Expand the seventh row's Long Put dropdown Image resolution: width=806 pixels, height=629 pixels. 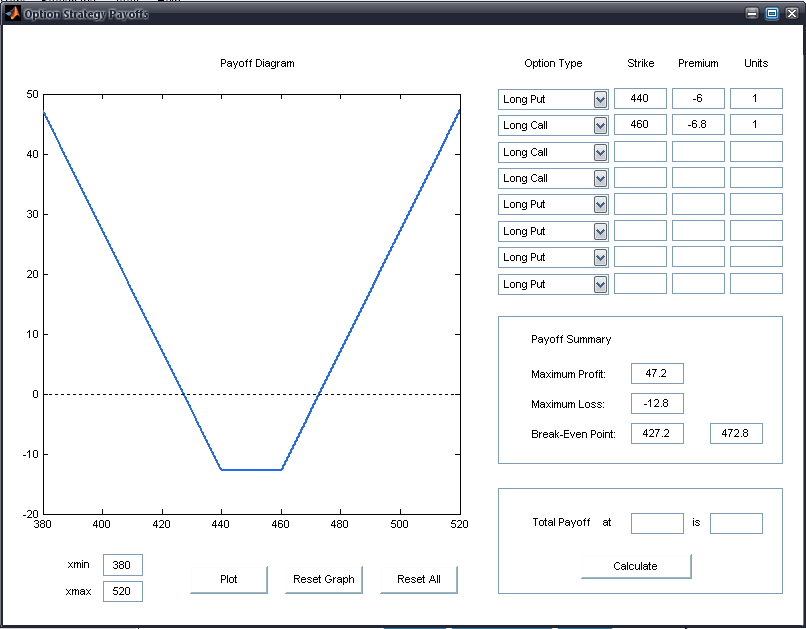click(553, 257)
